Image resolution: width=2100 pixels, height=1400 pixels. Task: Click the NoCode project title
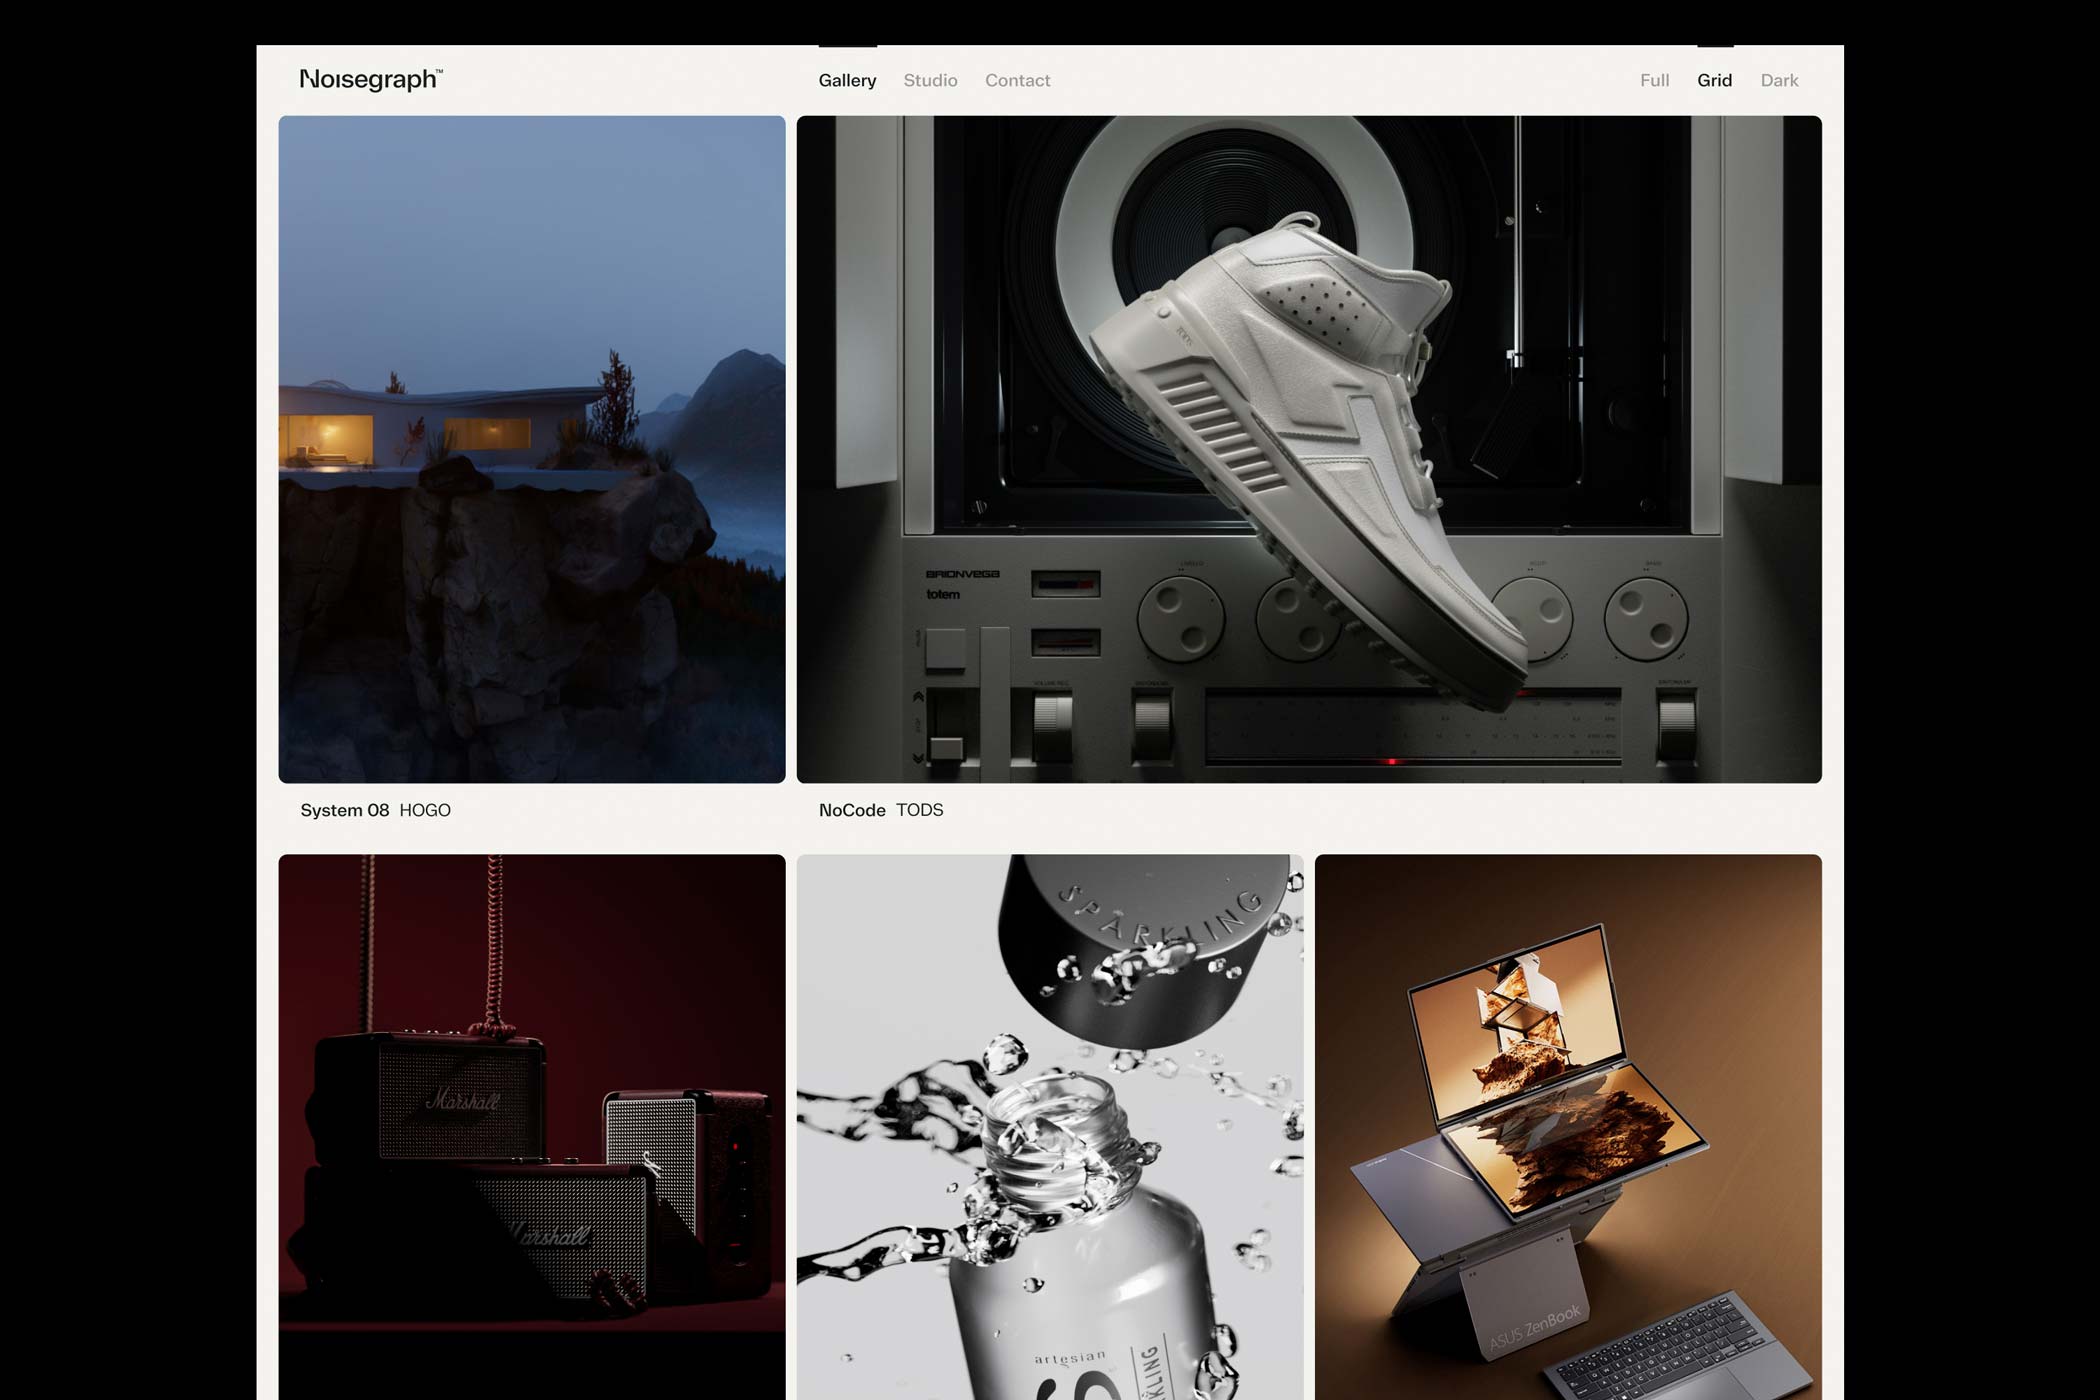852,810
